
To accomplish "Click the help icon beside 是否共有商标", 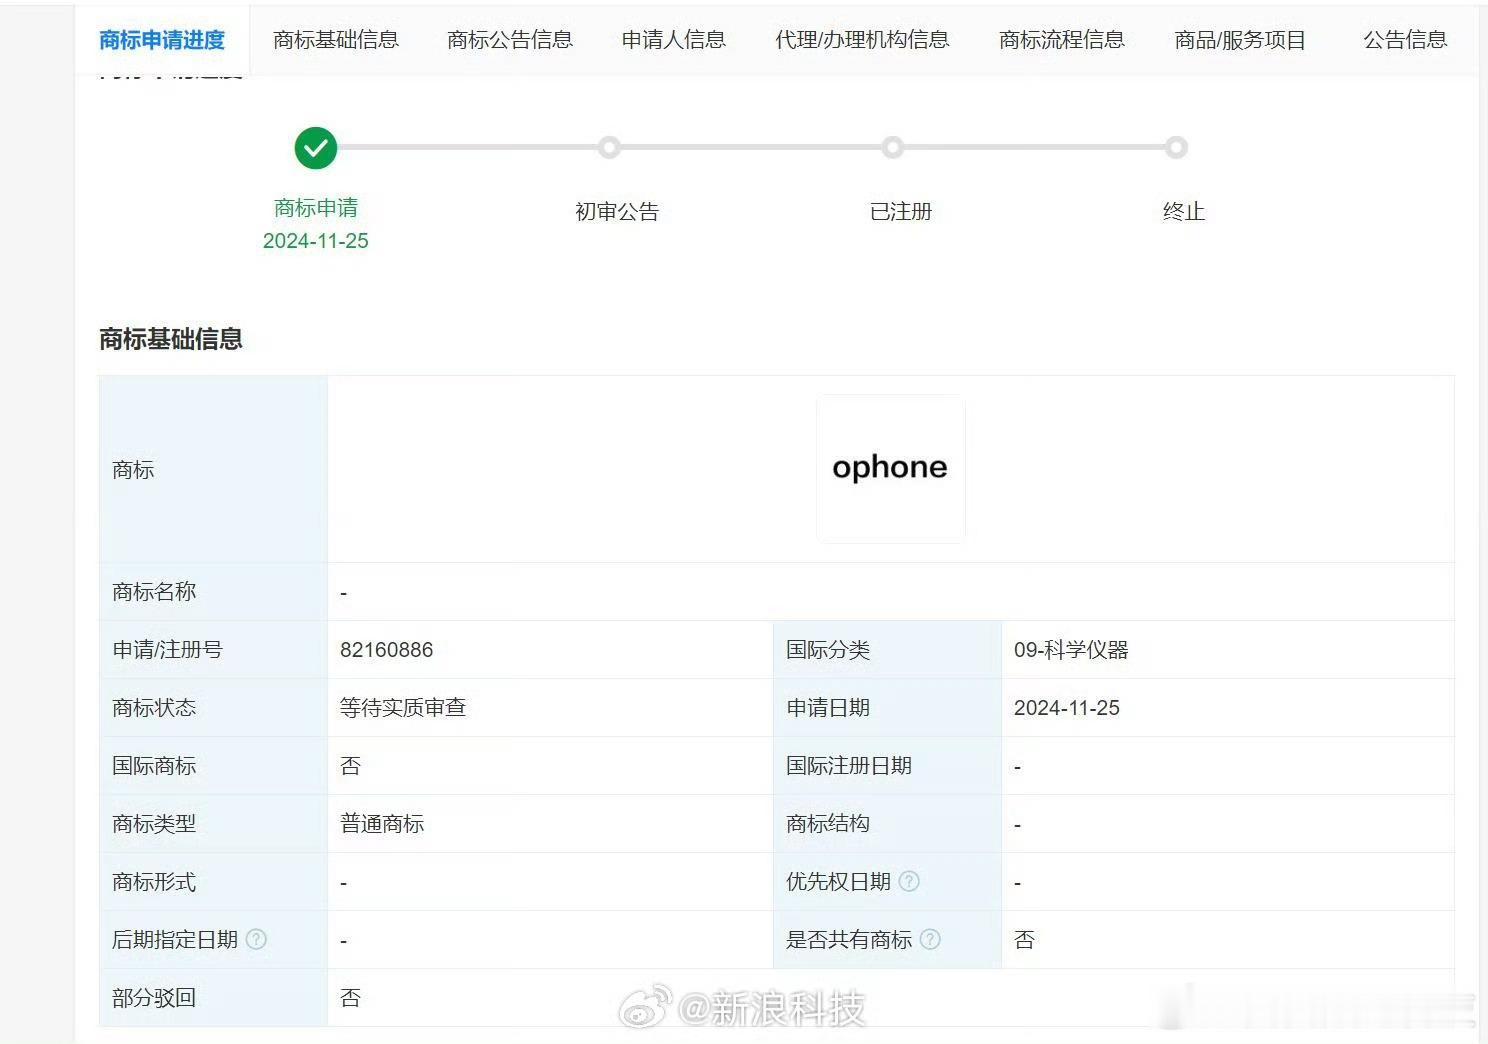I will point(930,939).
